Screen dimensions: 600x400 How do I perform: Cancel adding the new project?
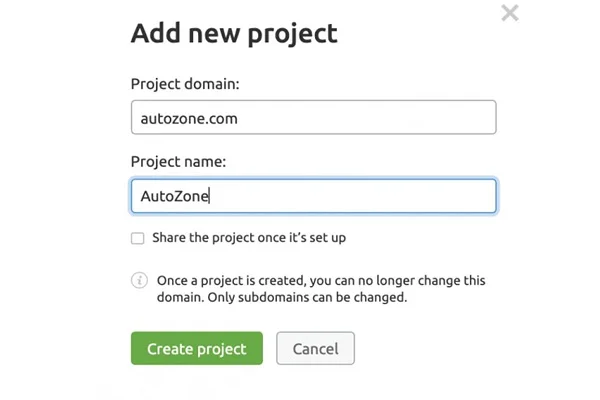315,349
